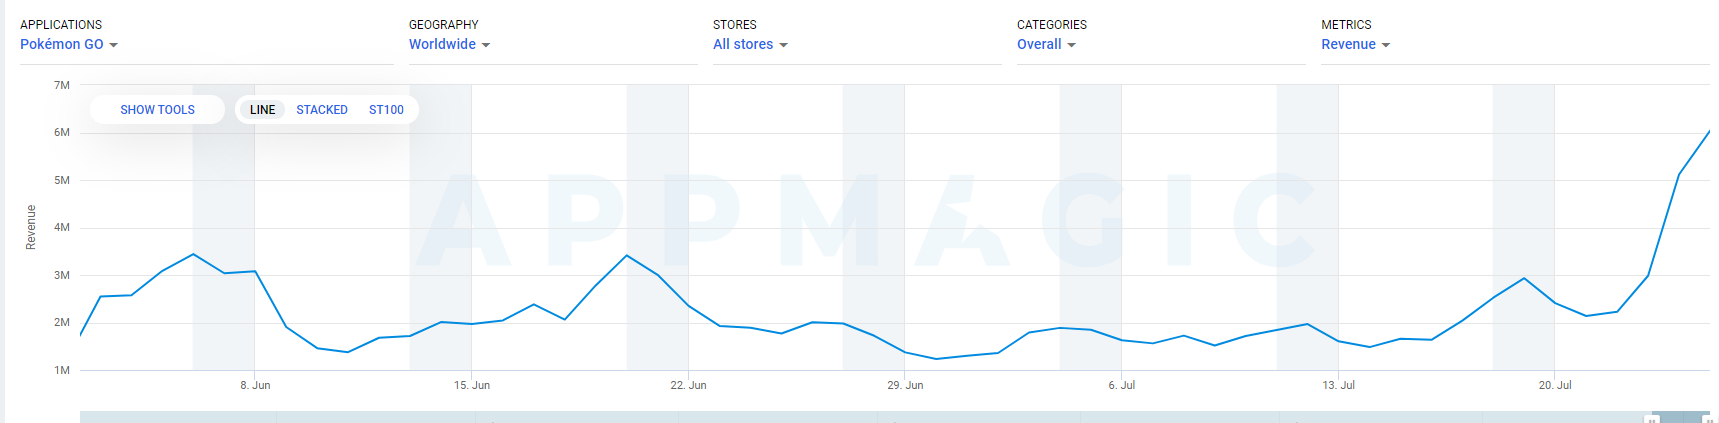Expand the Overall categories dropdown
The height and width of the screenshot is (423, 1719).
pyautogui.click(x=1046, y=44)
